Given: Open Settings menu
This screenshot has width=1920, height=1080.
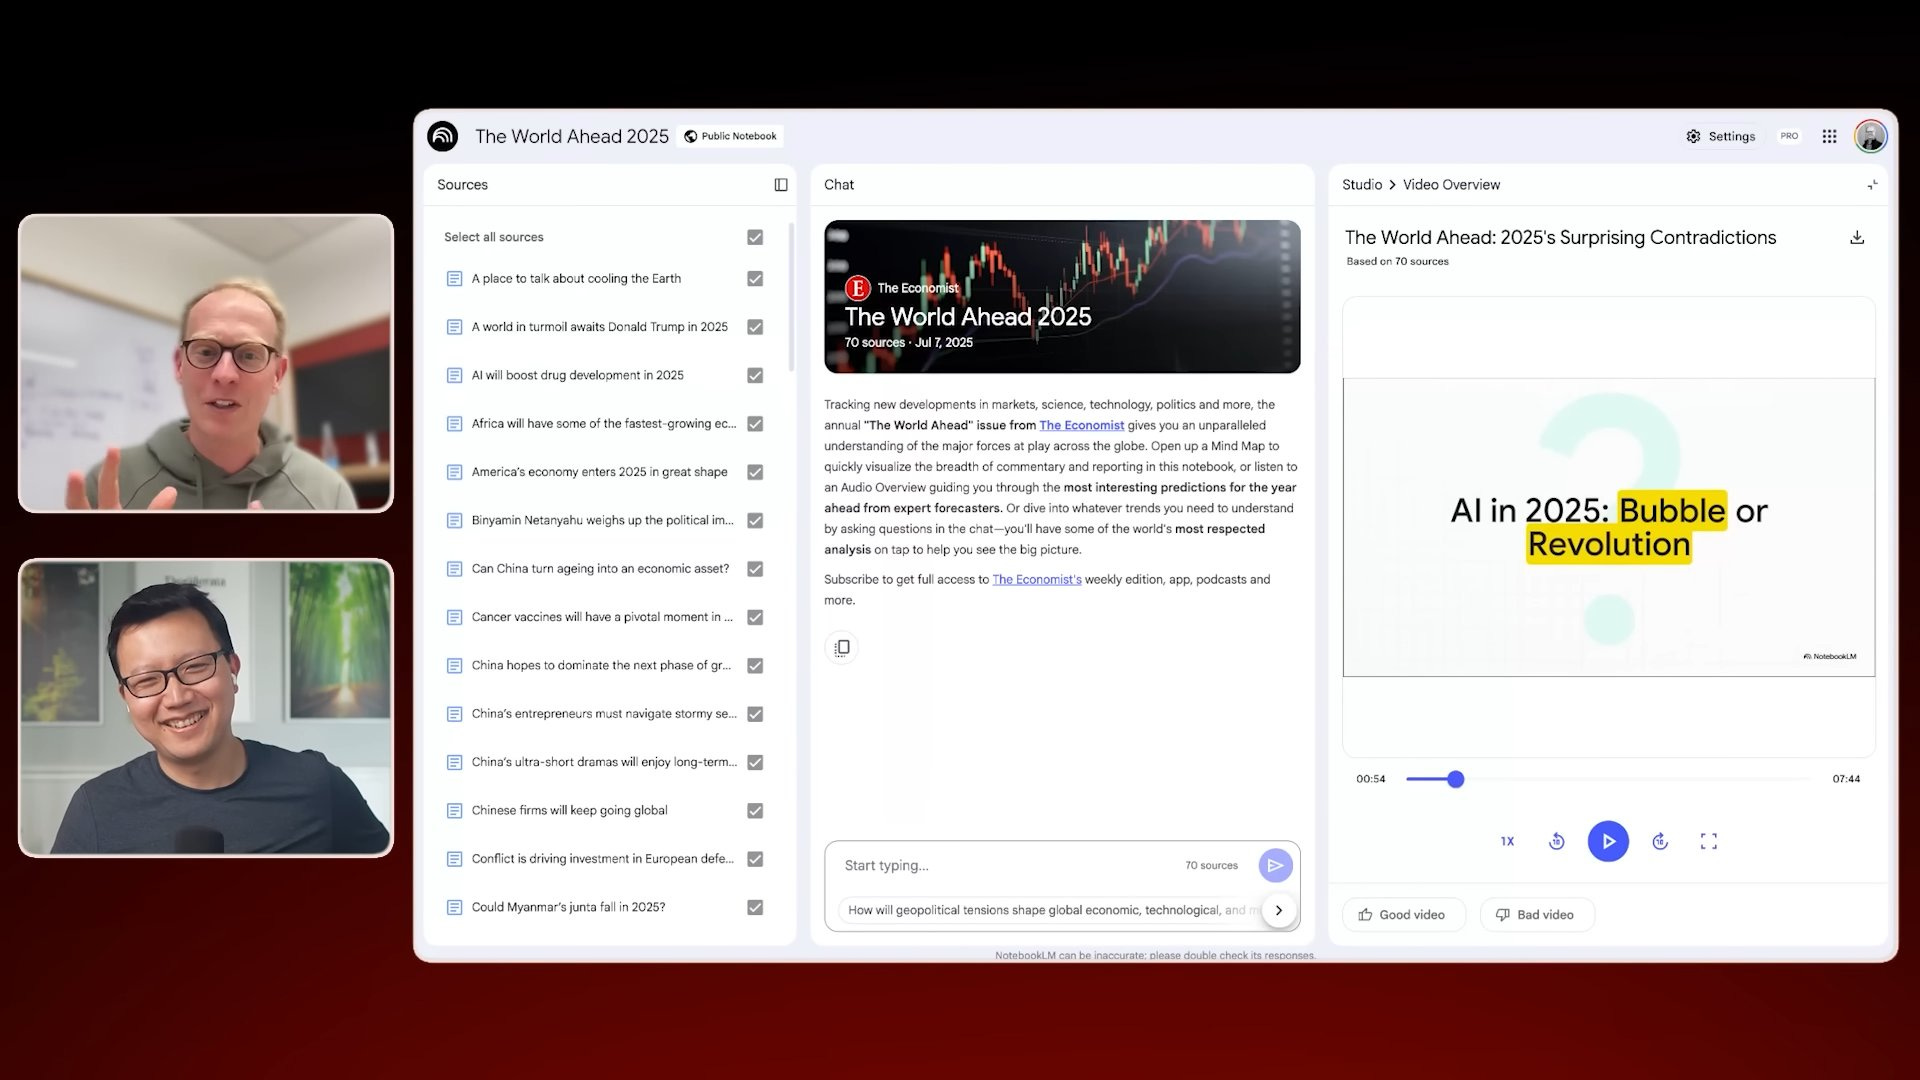Looking at the screenshot, I should [x=1721, y=136].
